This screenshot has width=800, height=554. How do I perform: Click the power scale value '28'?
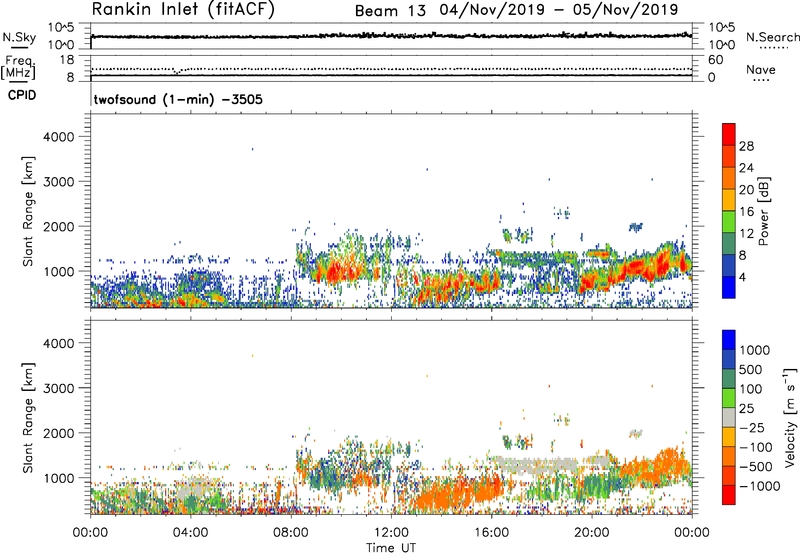tap(746, 146)
